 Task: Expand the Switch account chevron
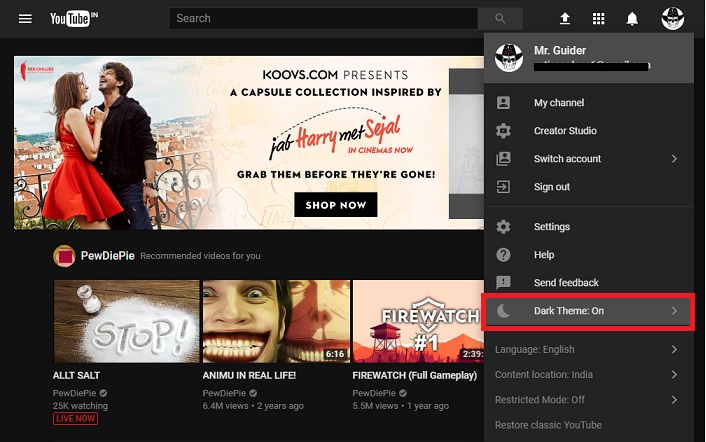coord(674,158)
